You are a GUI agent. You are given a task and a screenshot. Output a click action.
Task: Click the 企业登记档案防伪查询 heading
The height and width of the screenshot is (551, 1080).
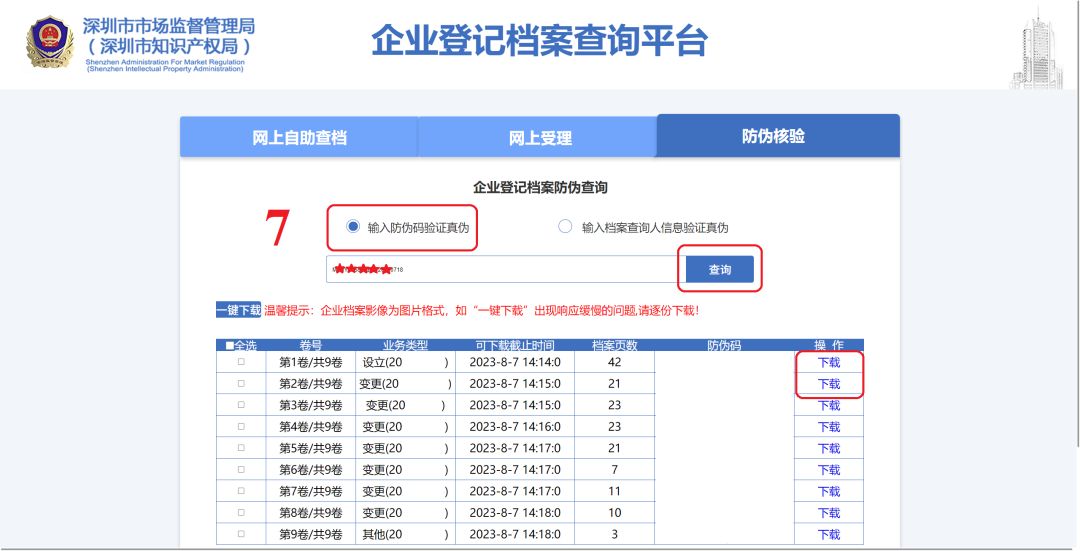click(540, 187)
